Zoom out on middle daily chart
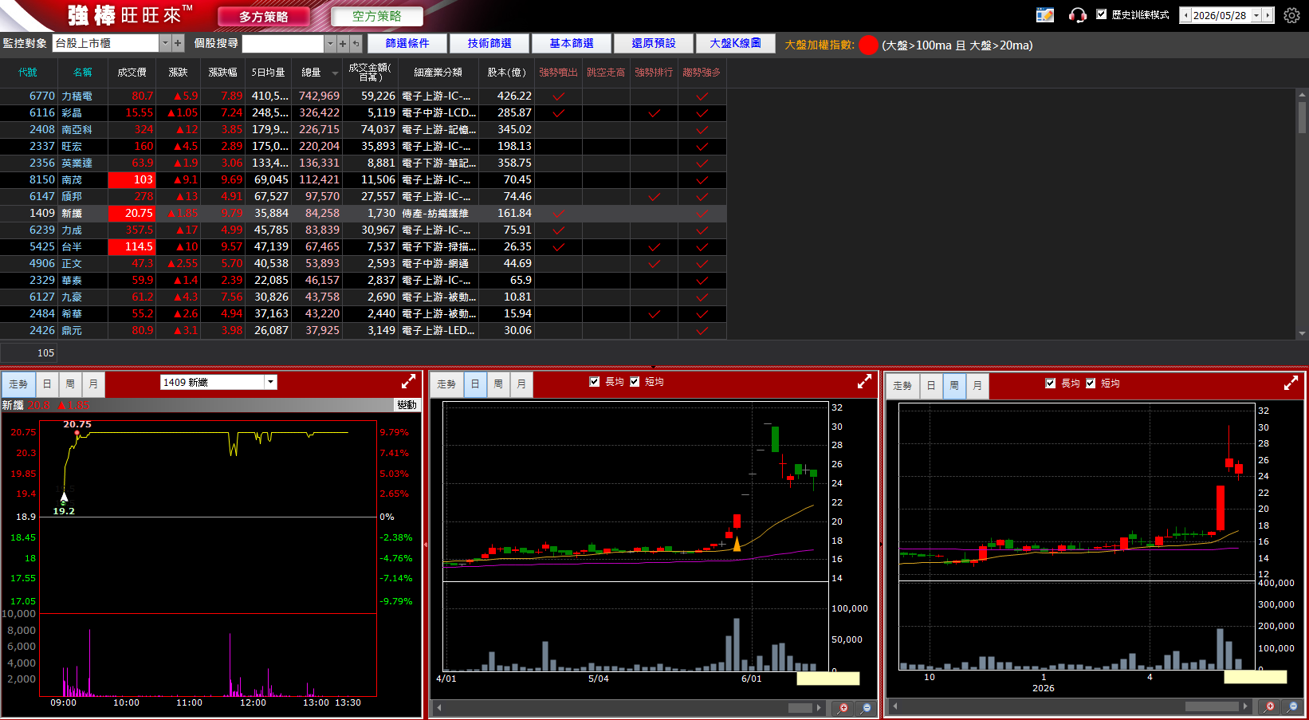The height and width of the screenshot is (720, 1309). (866, 708)
